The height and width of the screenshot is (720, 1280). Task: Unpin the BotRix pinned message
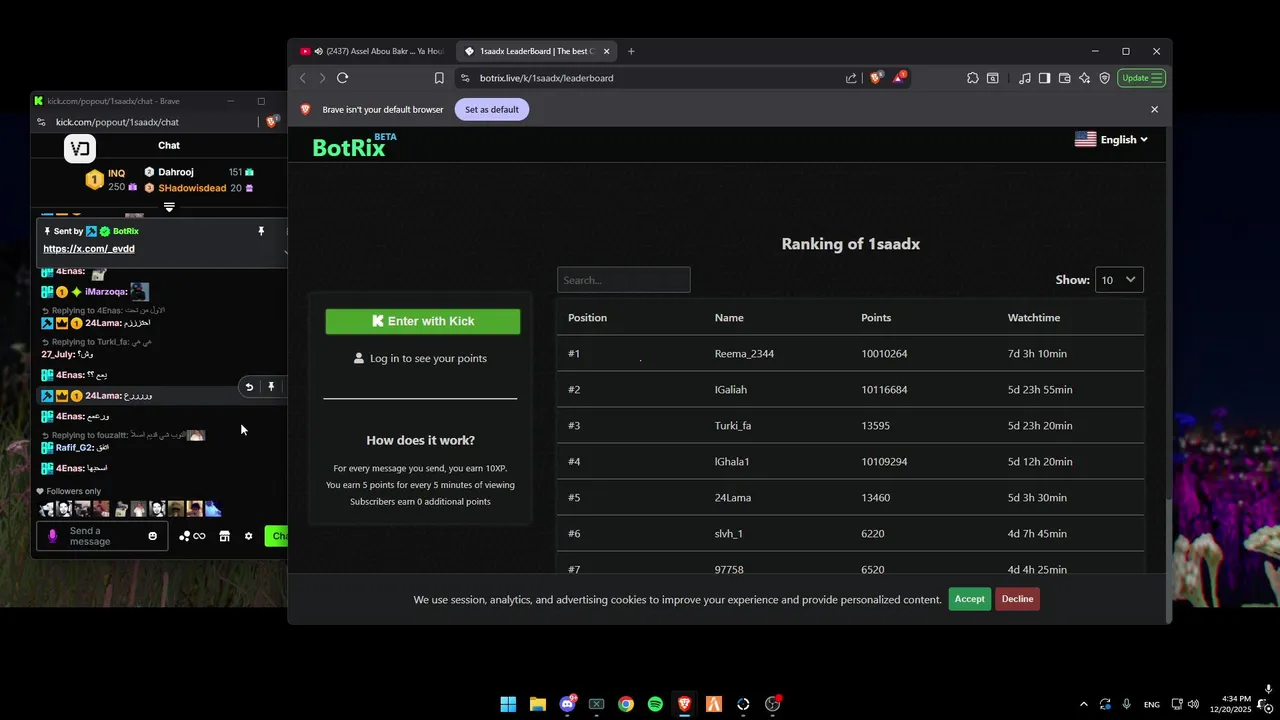click(x=261, y=231)
